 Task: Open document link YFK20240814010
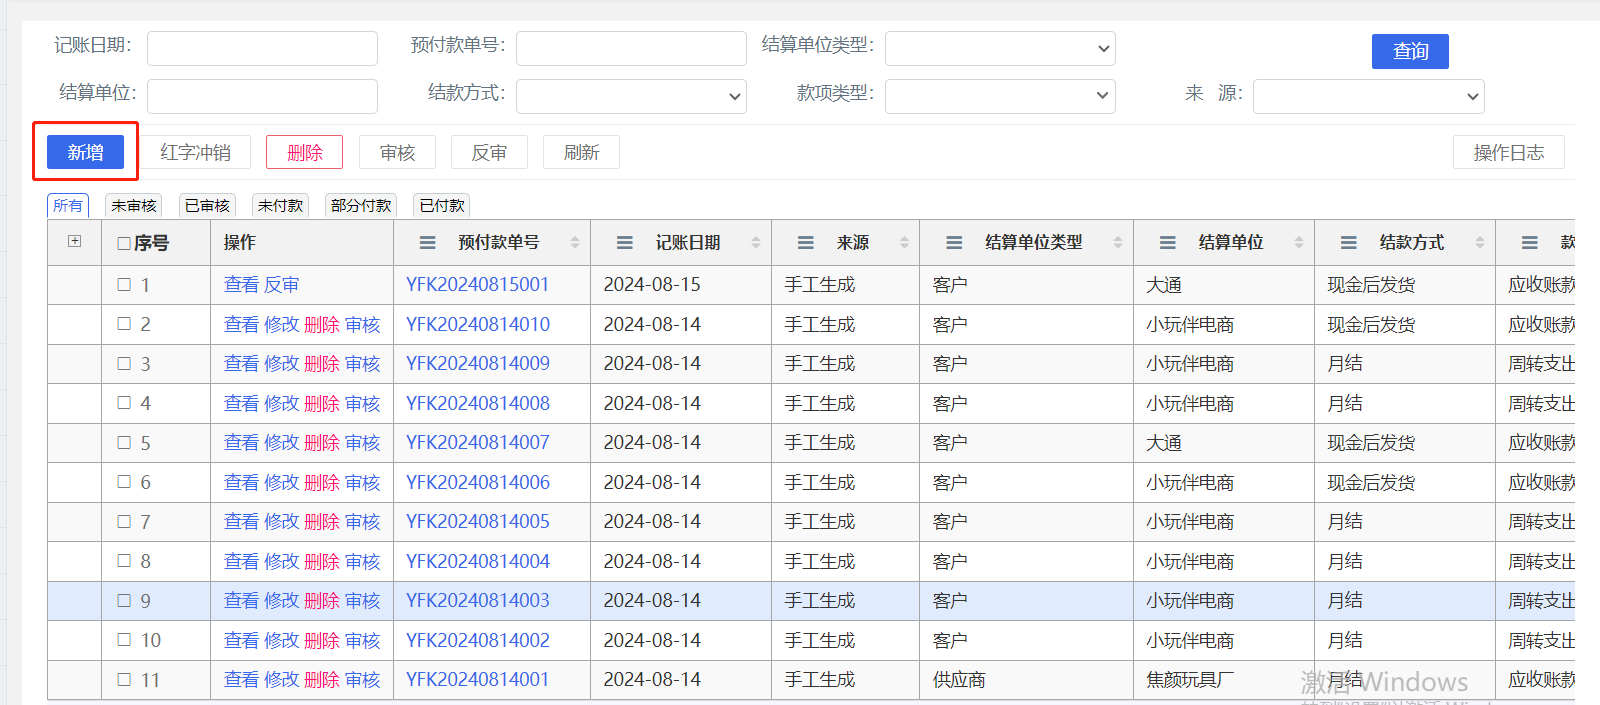click(x=478, y=324)
